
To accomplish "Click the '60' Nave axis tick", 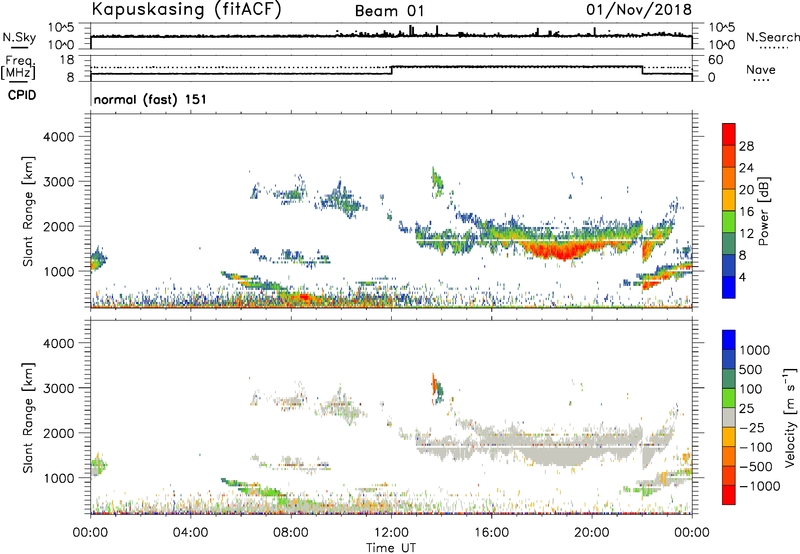I will (x=715, y=60).
